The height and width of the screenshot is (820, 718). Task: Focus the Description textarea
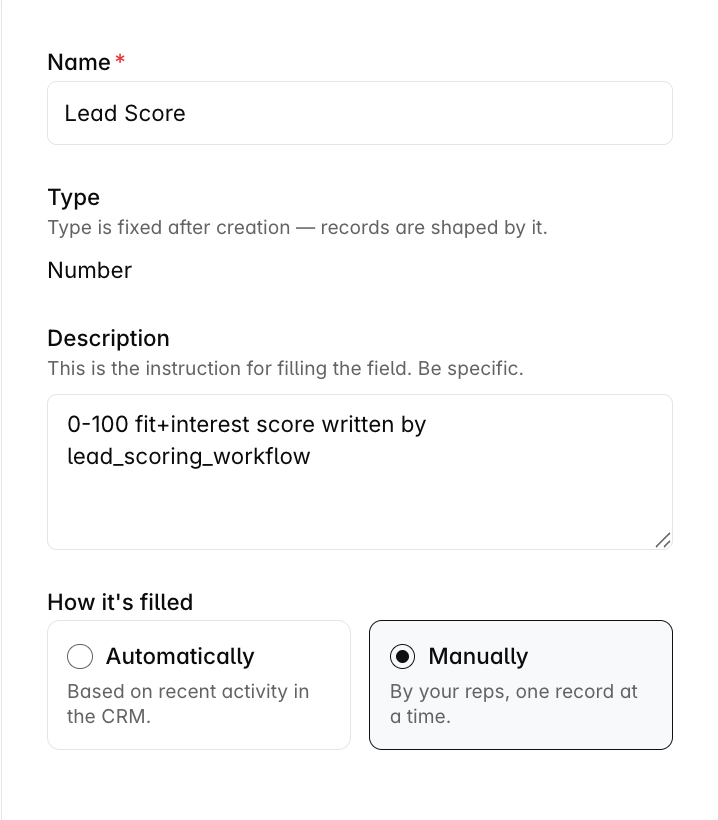click(360, 472)
